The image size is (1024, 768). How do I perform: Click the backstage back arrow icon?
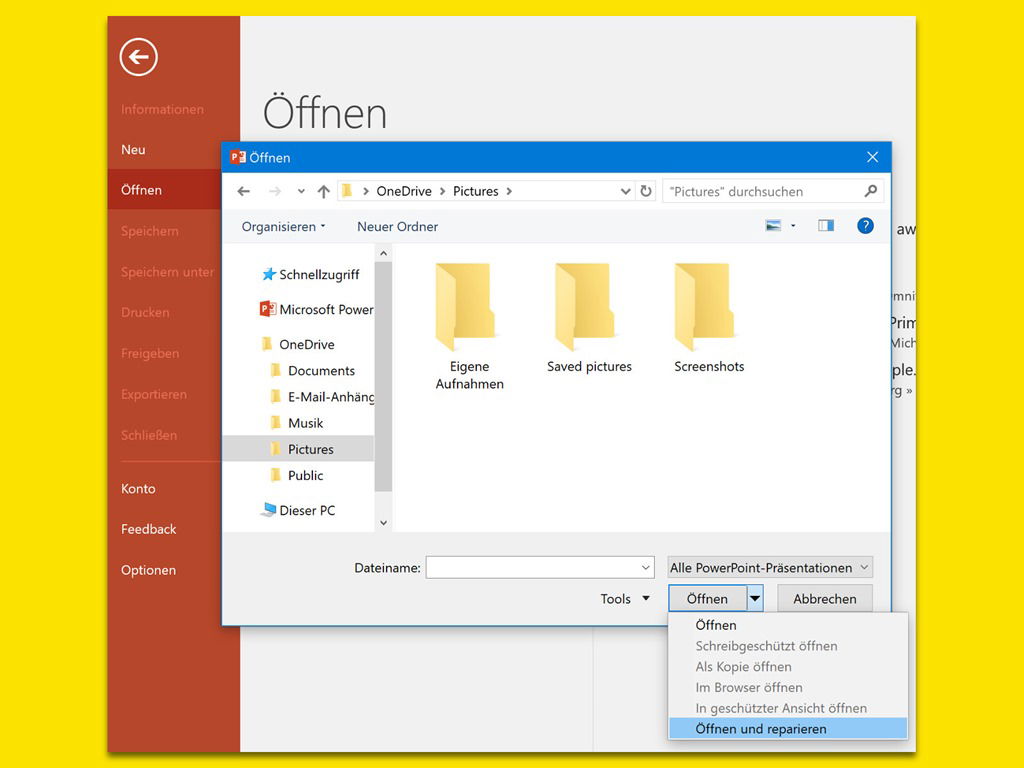[x=138, y=57]
